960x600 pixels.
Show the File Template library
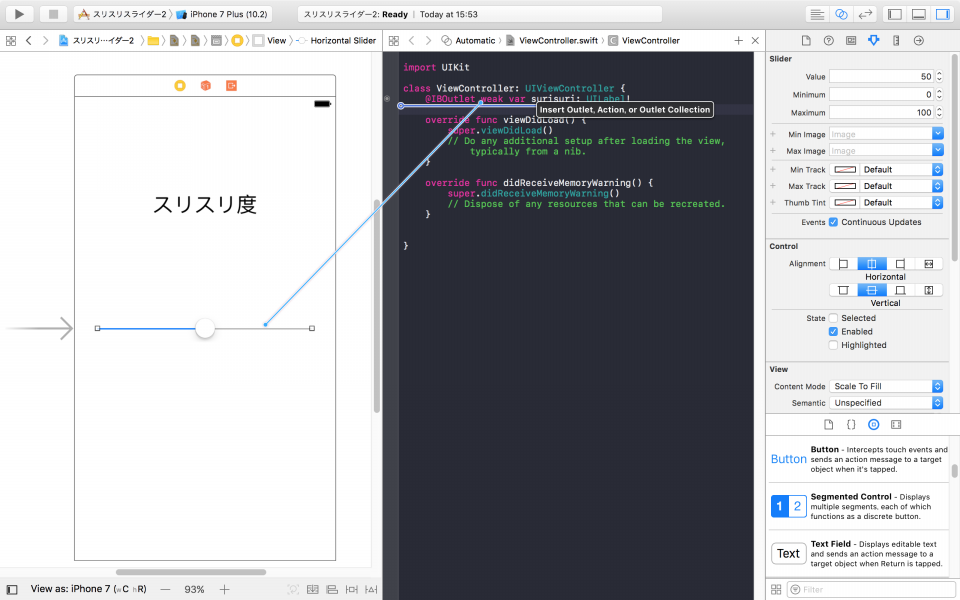(828, 424)
